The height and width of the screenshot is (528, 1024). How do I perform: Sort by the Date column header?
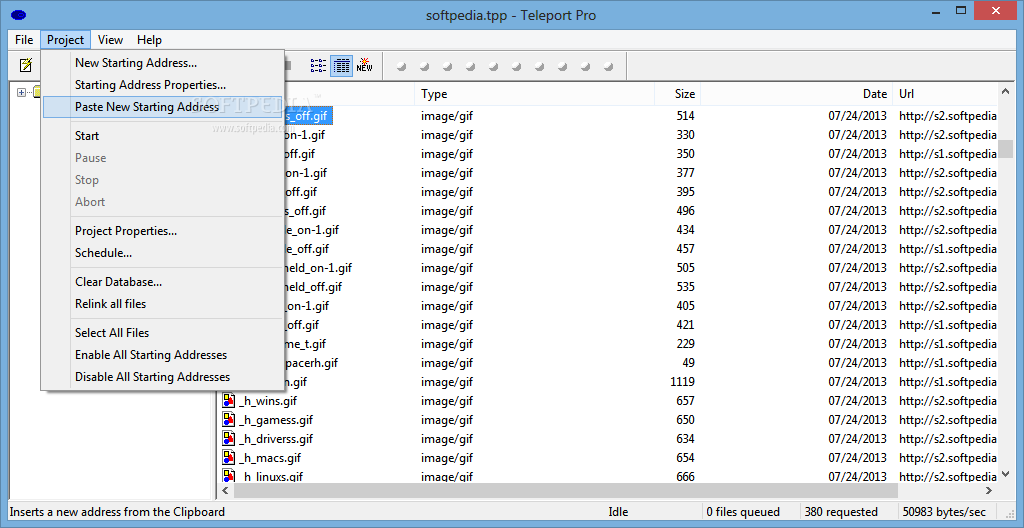pyautogui.click(x=796, y=94)
